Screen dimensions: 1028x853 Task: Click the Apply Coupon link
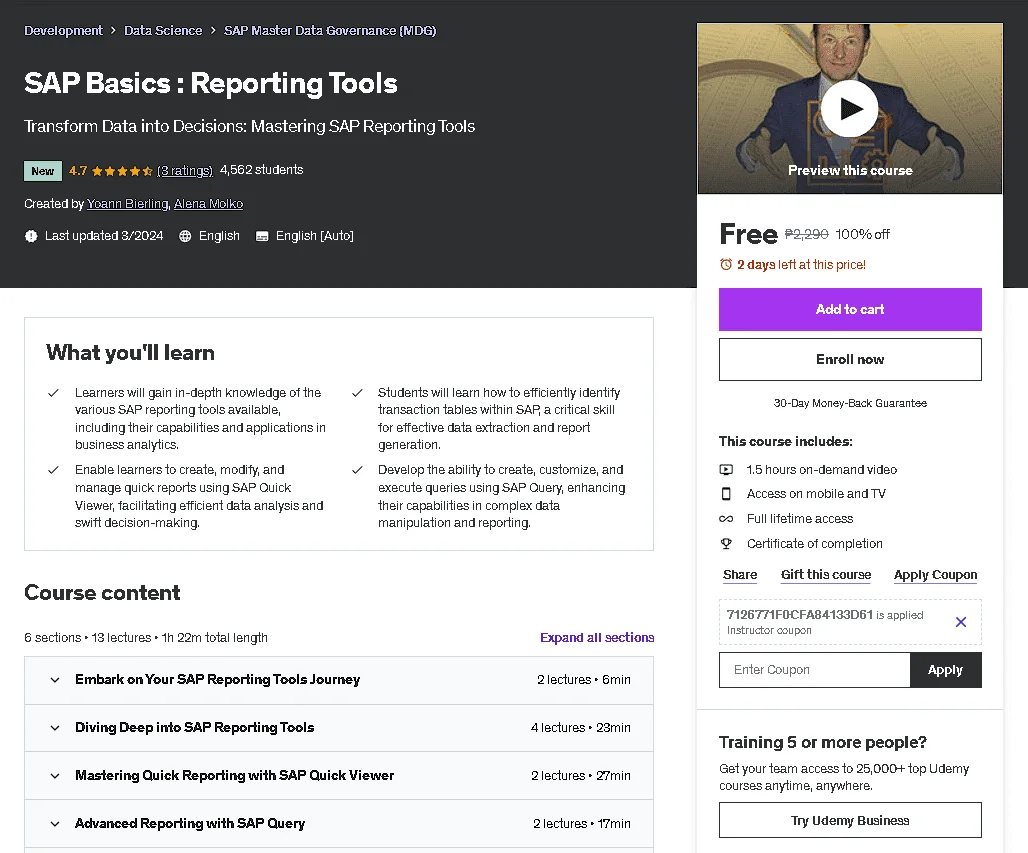coord(935,575)
